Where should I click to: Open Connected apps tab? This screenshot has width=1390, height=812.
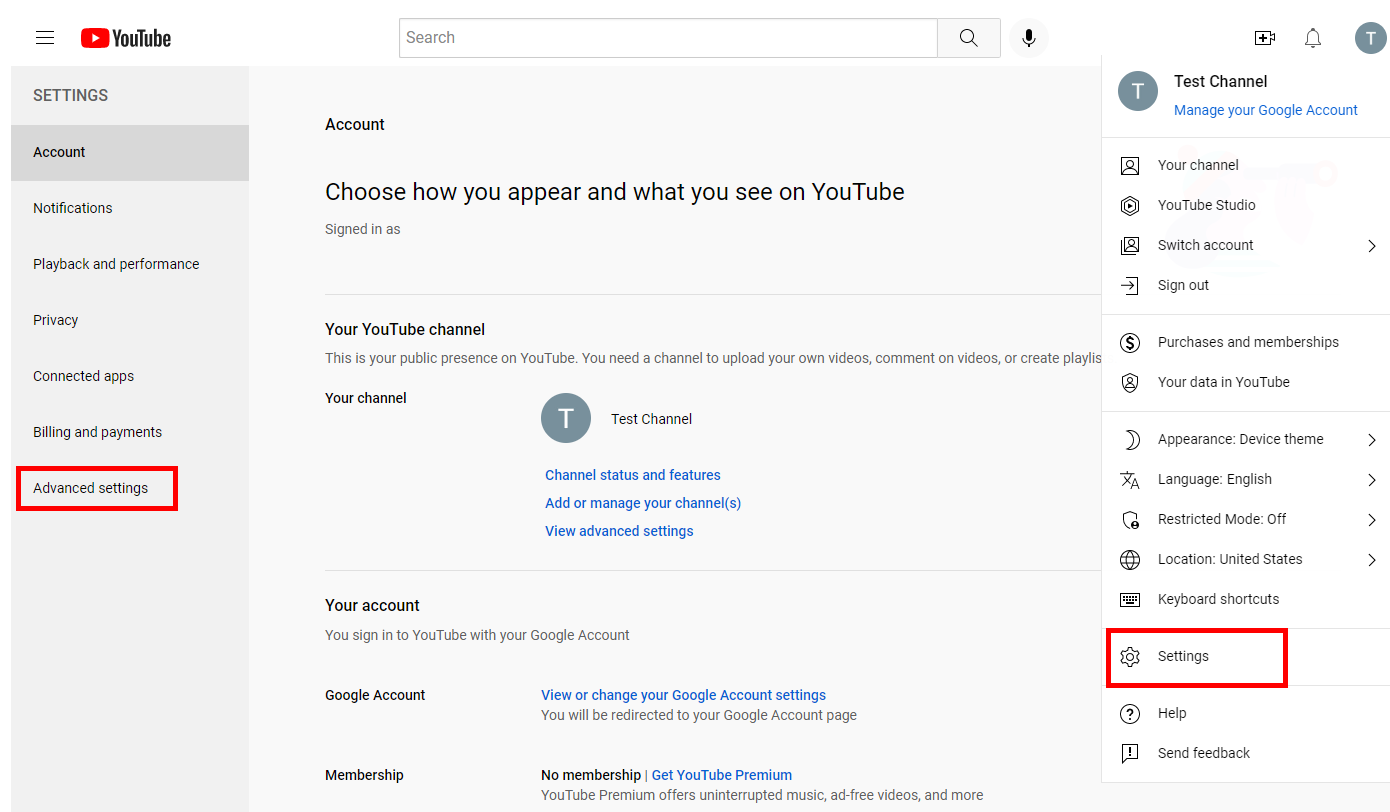(130, 376)
